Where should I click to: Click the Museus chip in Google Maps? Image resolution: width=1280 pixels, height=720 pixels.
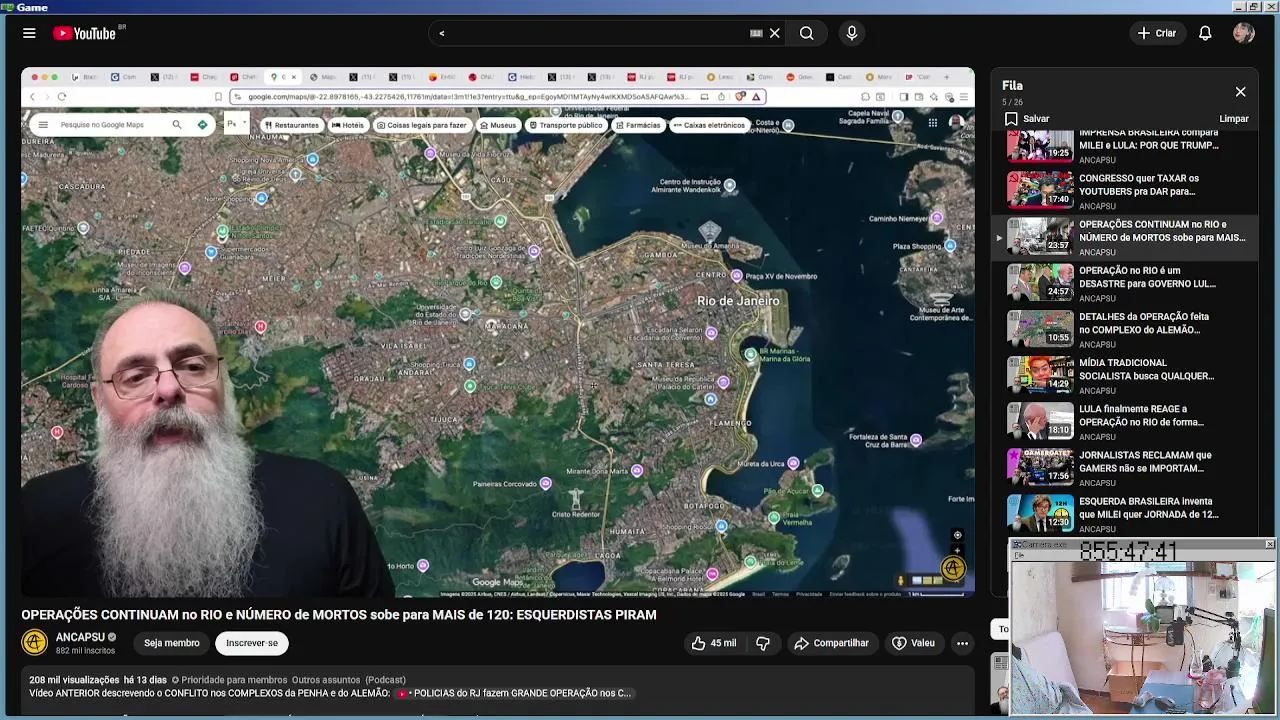point(498,125)
